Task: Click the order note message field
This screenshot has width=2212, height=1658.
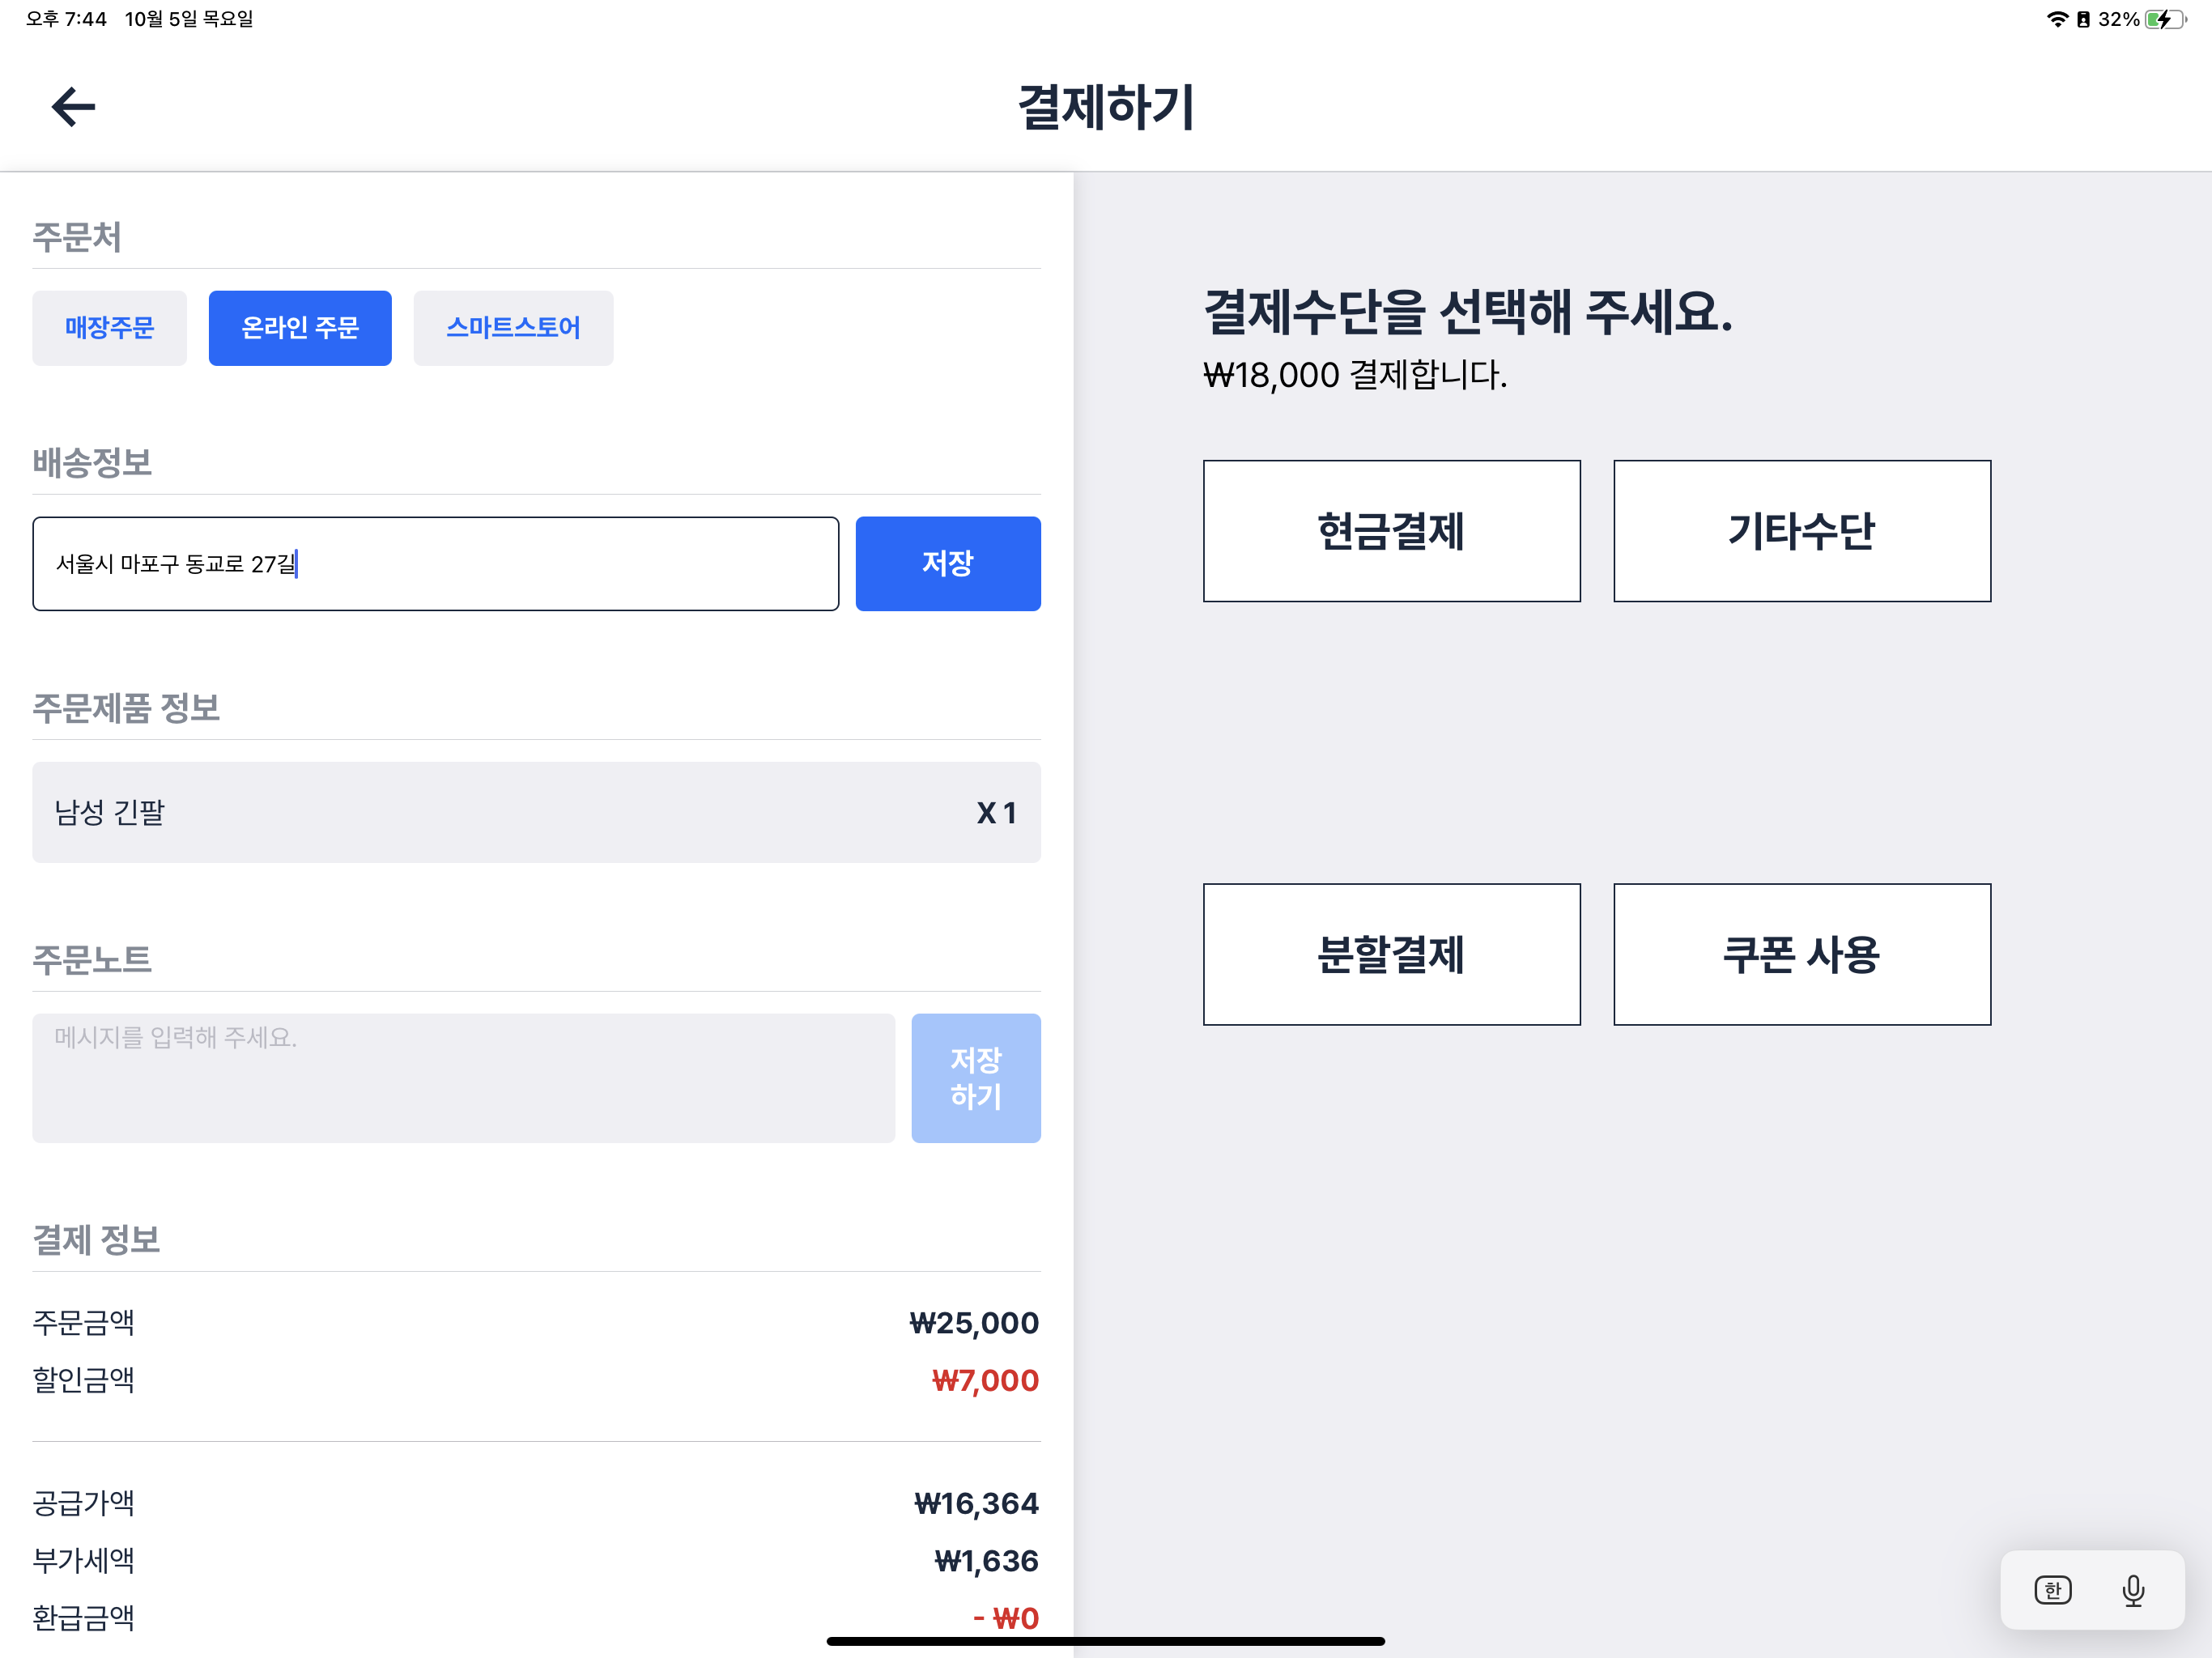Action: pyautogui.click(x=463, y=1078)
